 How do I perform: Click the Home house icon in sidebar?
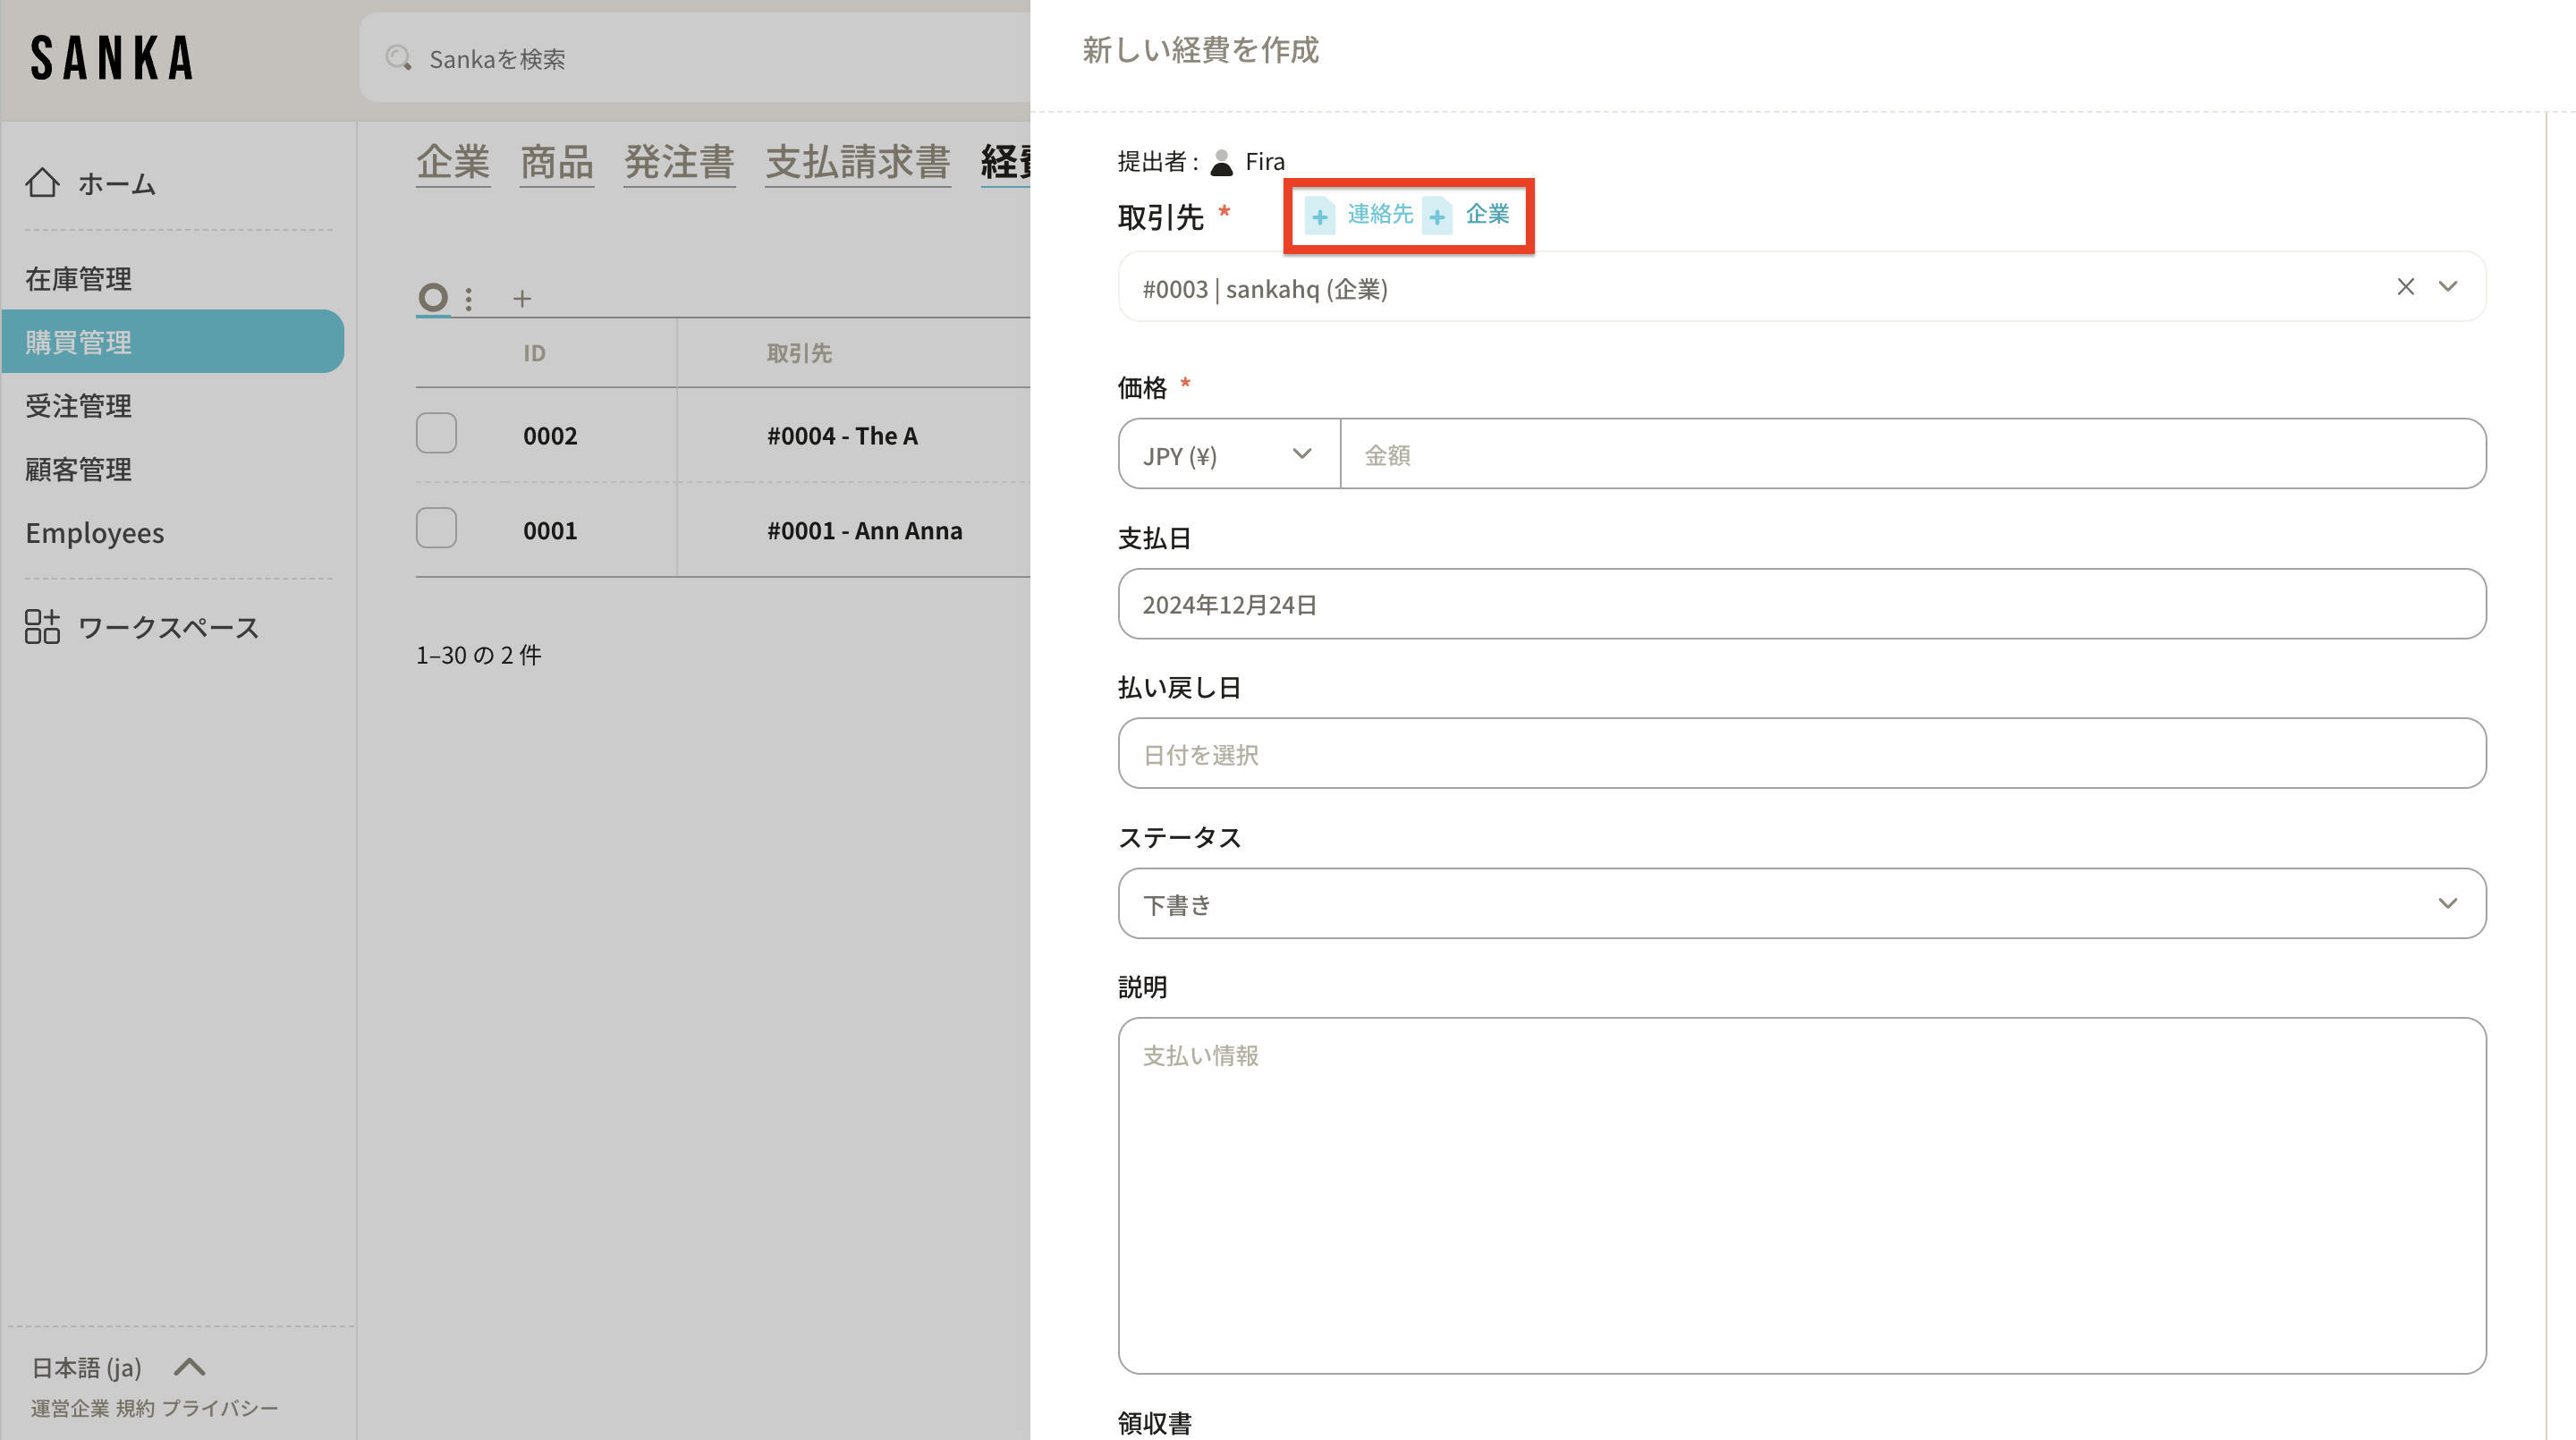42,183
